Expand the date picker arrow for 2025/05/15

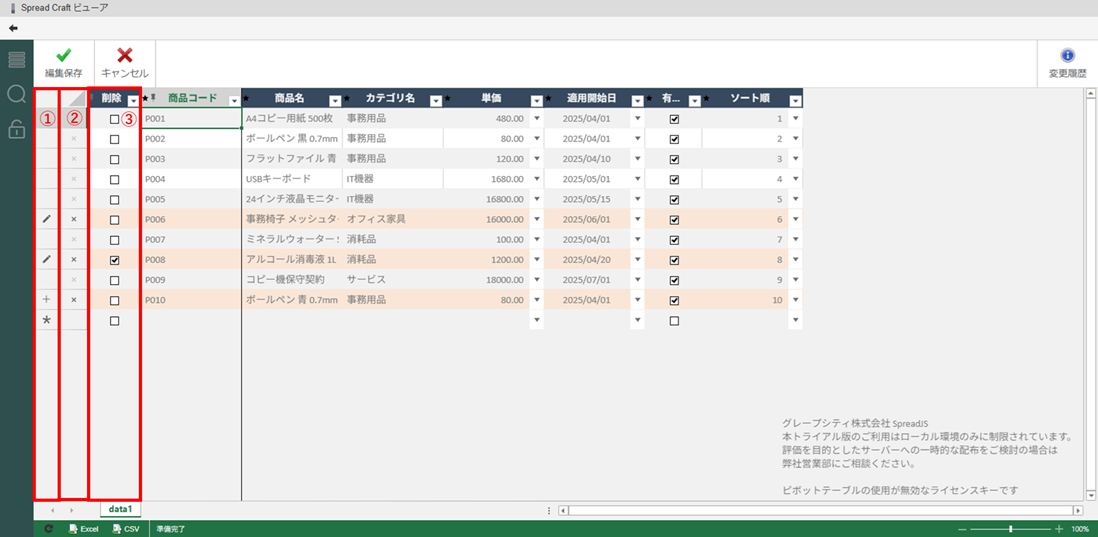[638, 199]
